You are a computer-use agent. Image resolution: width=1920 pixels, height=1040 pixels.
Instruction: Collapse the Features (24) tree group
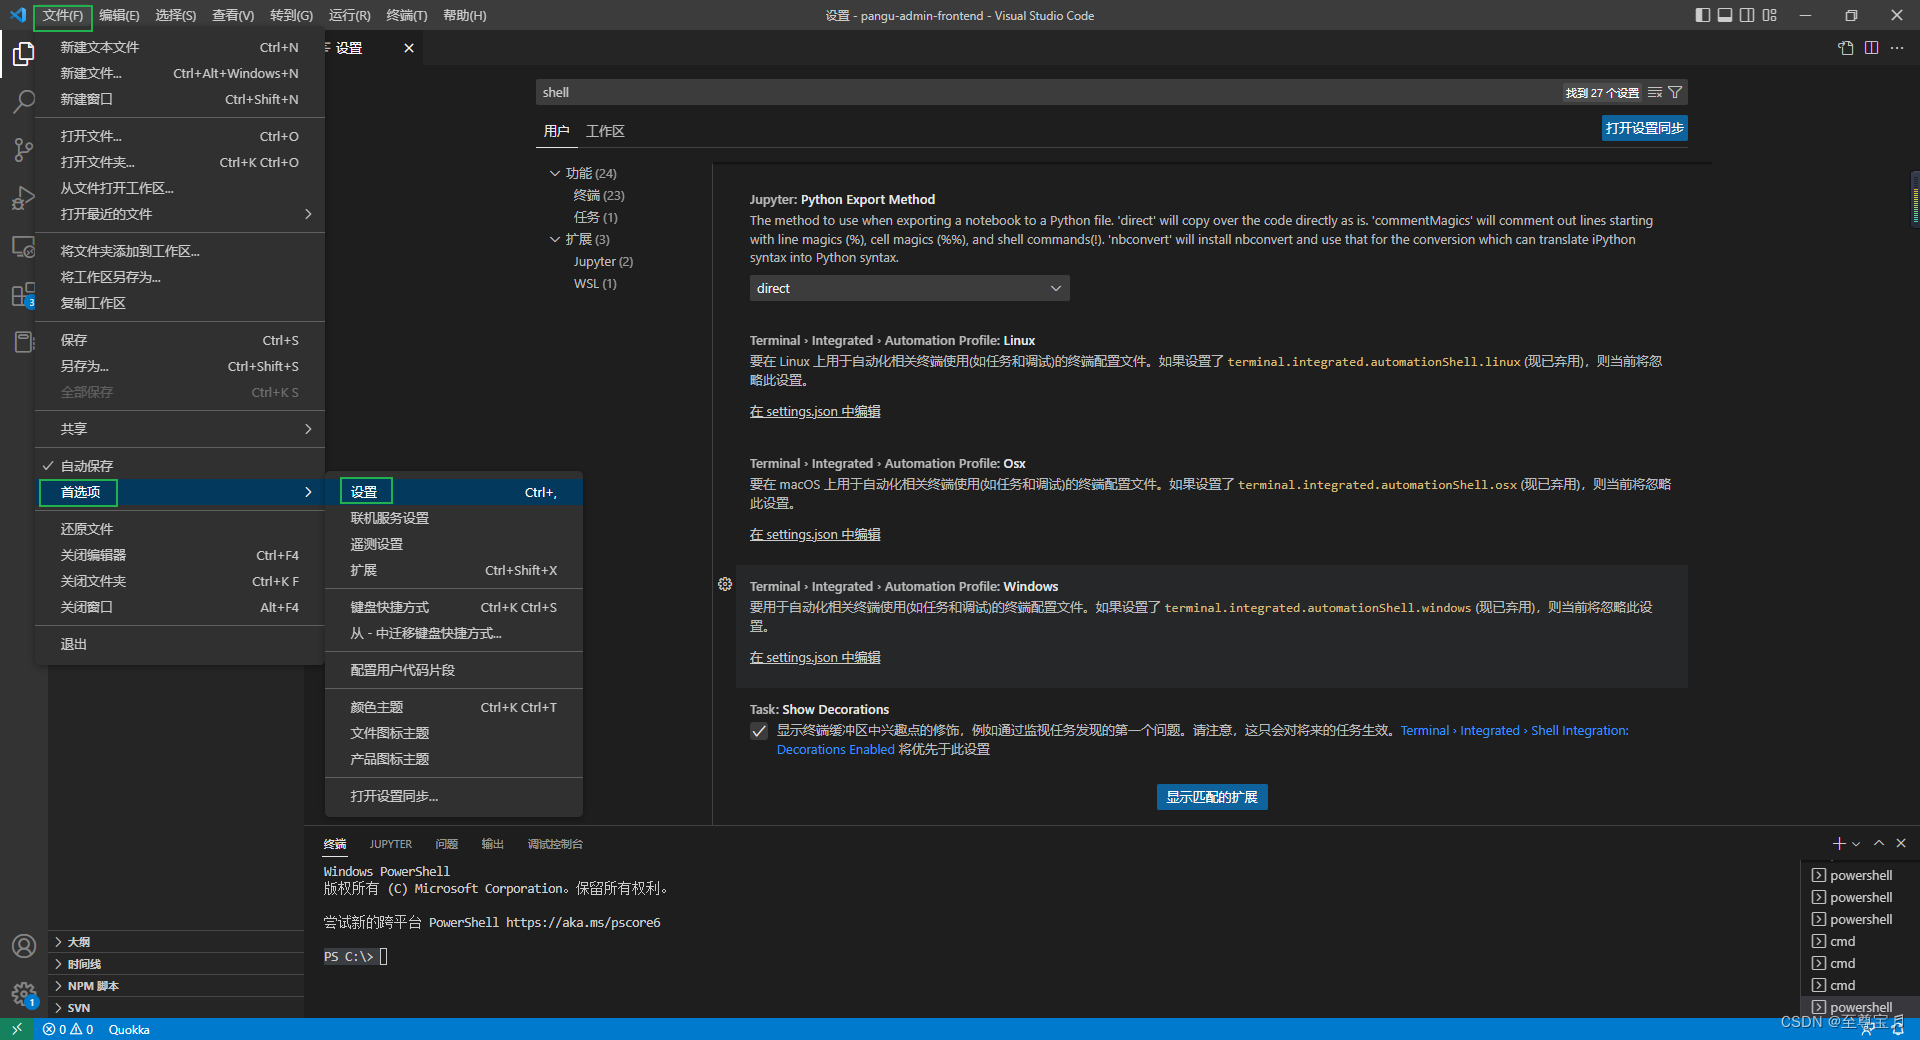pyautogui.click(x=555, y=173)
